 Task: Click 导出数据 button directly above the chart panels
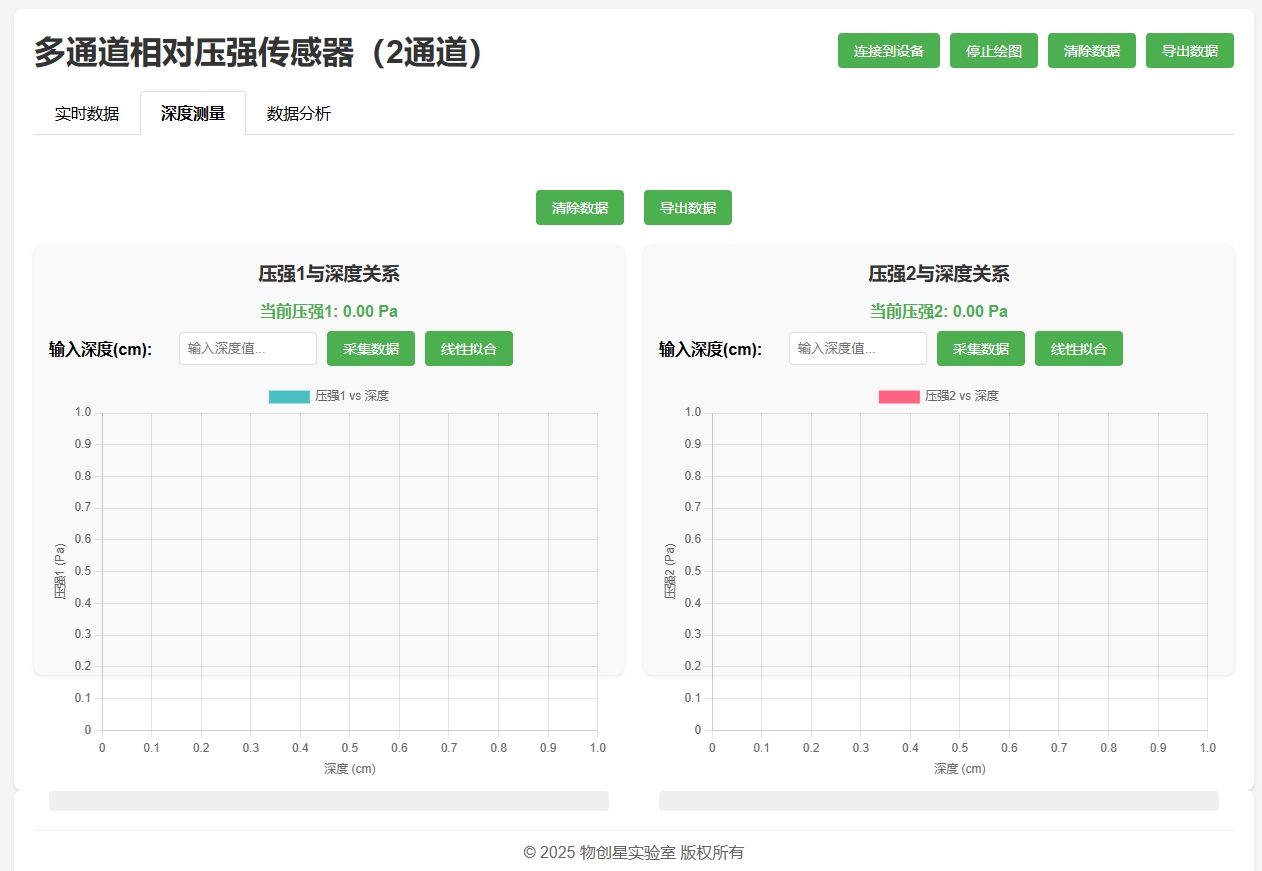click(x=687, y=208)
